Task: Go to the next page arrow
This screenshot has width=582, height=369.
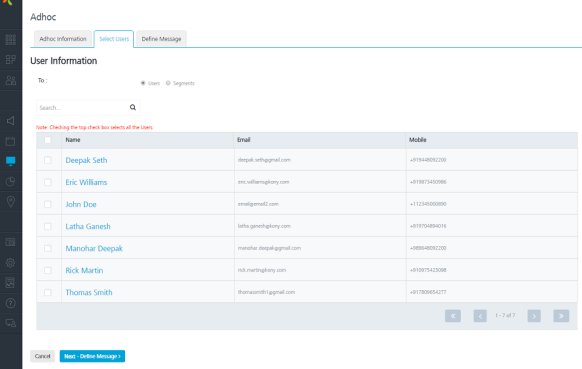Action: click(x=534, y=316)
